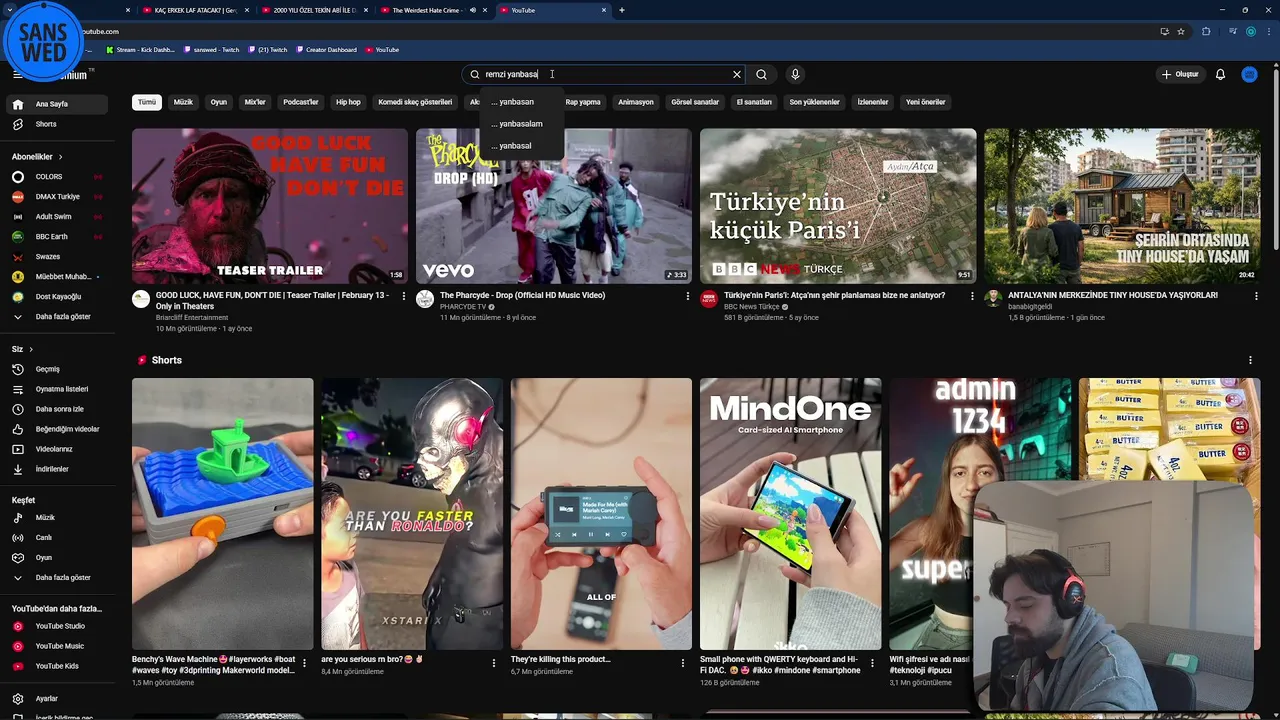The image size is (1280, 720).
Task: Open a new browser tab
Action: [622, 10]
